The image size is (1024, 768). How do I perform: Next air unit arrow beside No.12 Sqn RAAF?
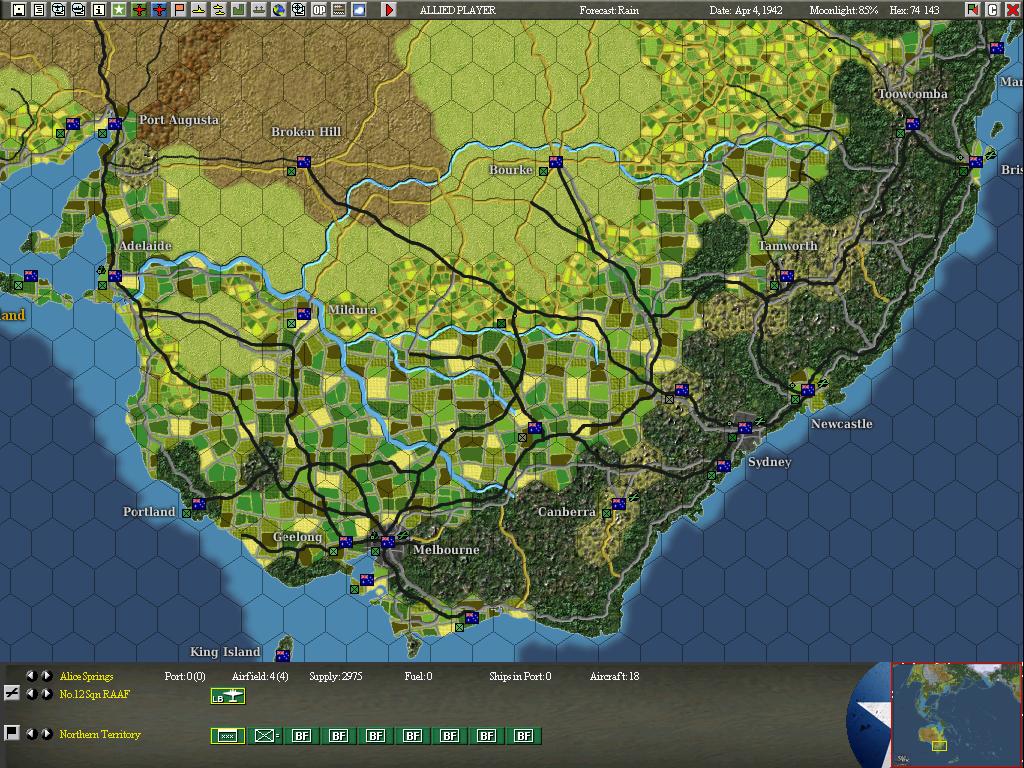click(46, 694)
